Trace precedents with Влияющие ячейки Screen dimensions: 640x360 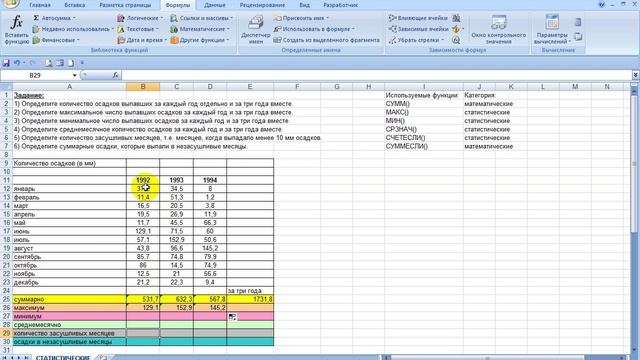(x=418, y=18)
